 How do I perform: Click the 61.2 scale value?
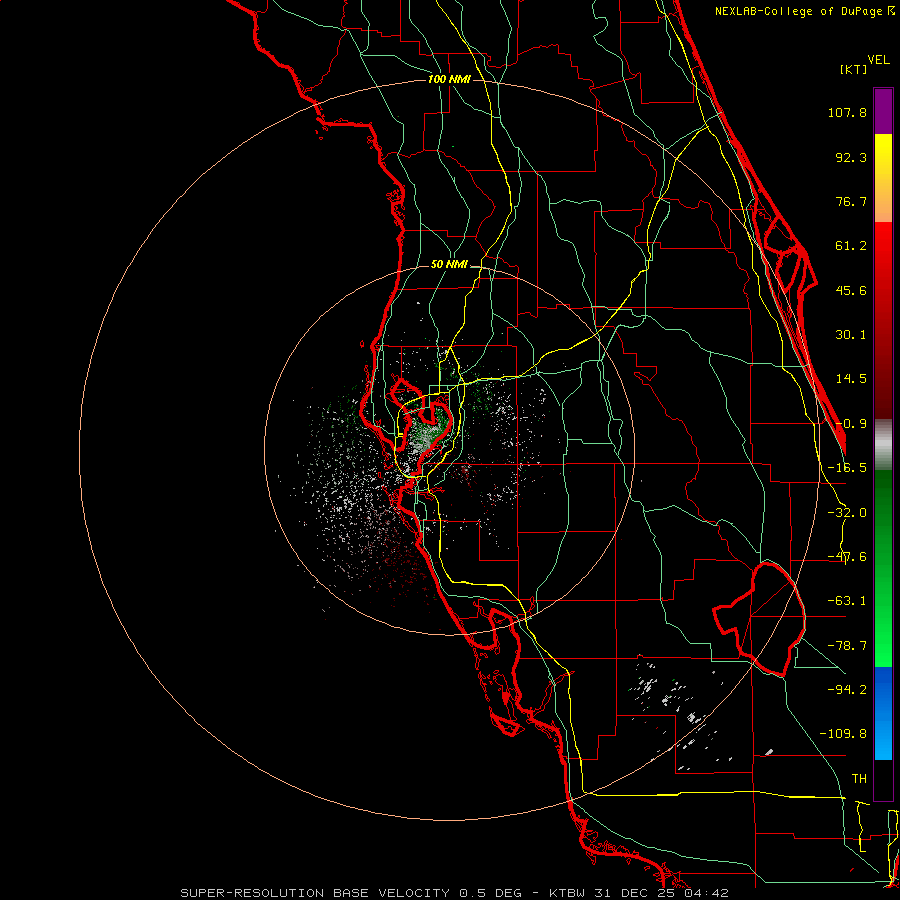pyautogui.click(x=851, y=246)
